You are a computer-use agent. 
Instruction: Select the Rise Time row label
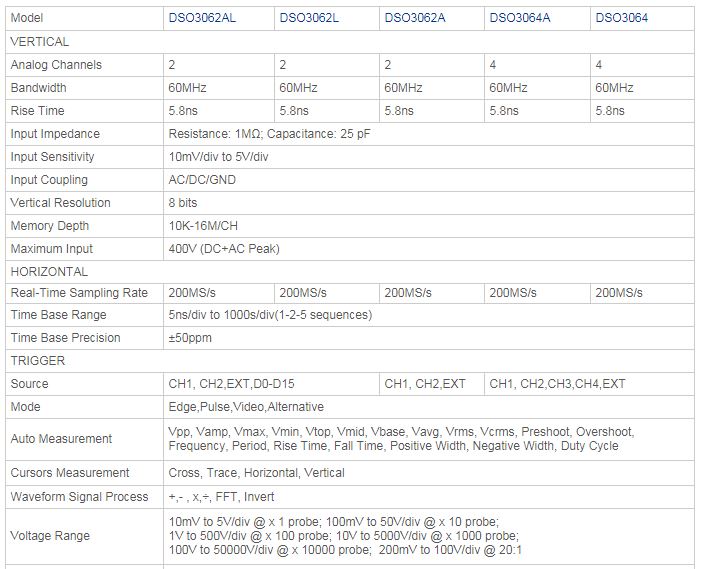point(37,111)
